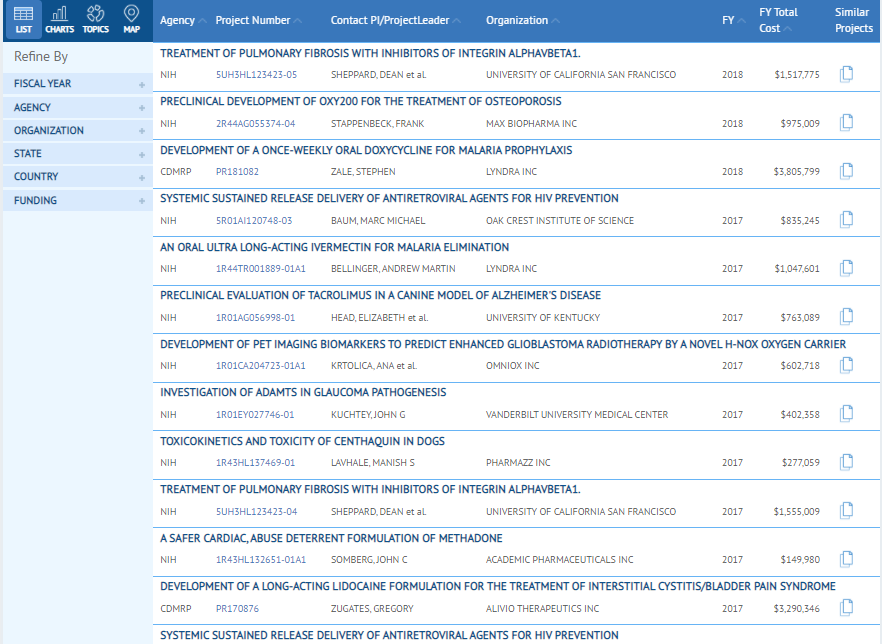Open project number 1R44TR001889-01A1
882x644 pixels.
(261, 269)
